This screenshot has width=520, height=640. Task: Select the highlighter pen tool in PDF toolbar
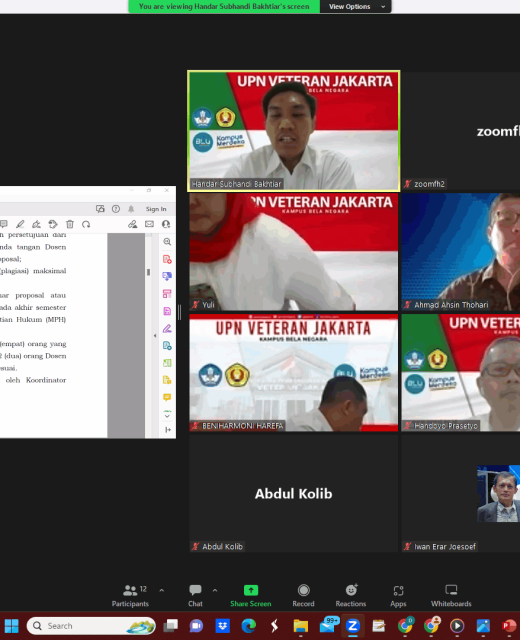point(20,224)
